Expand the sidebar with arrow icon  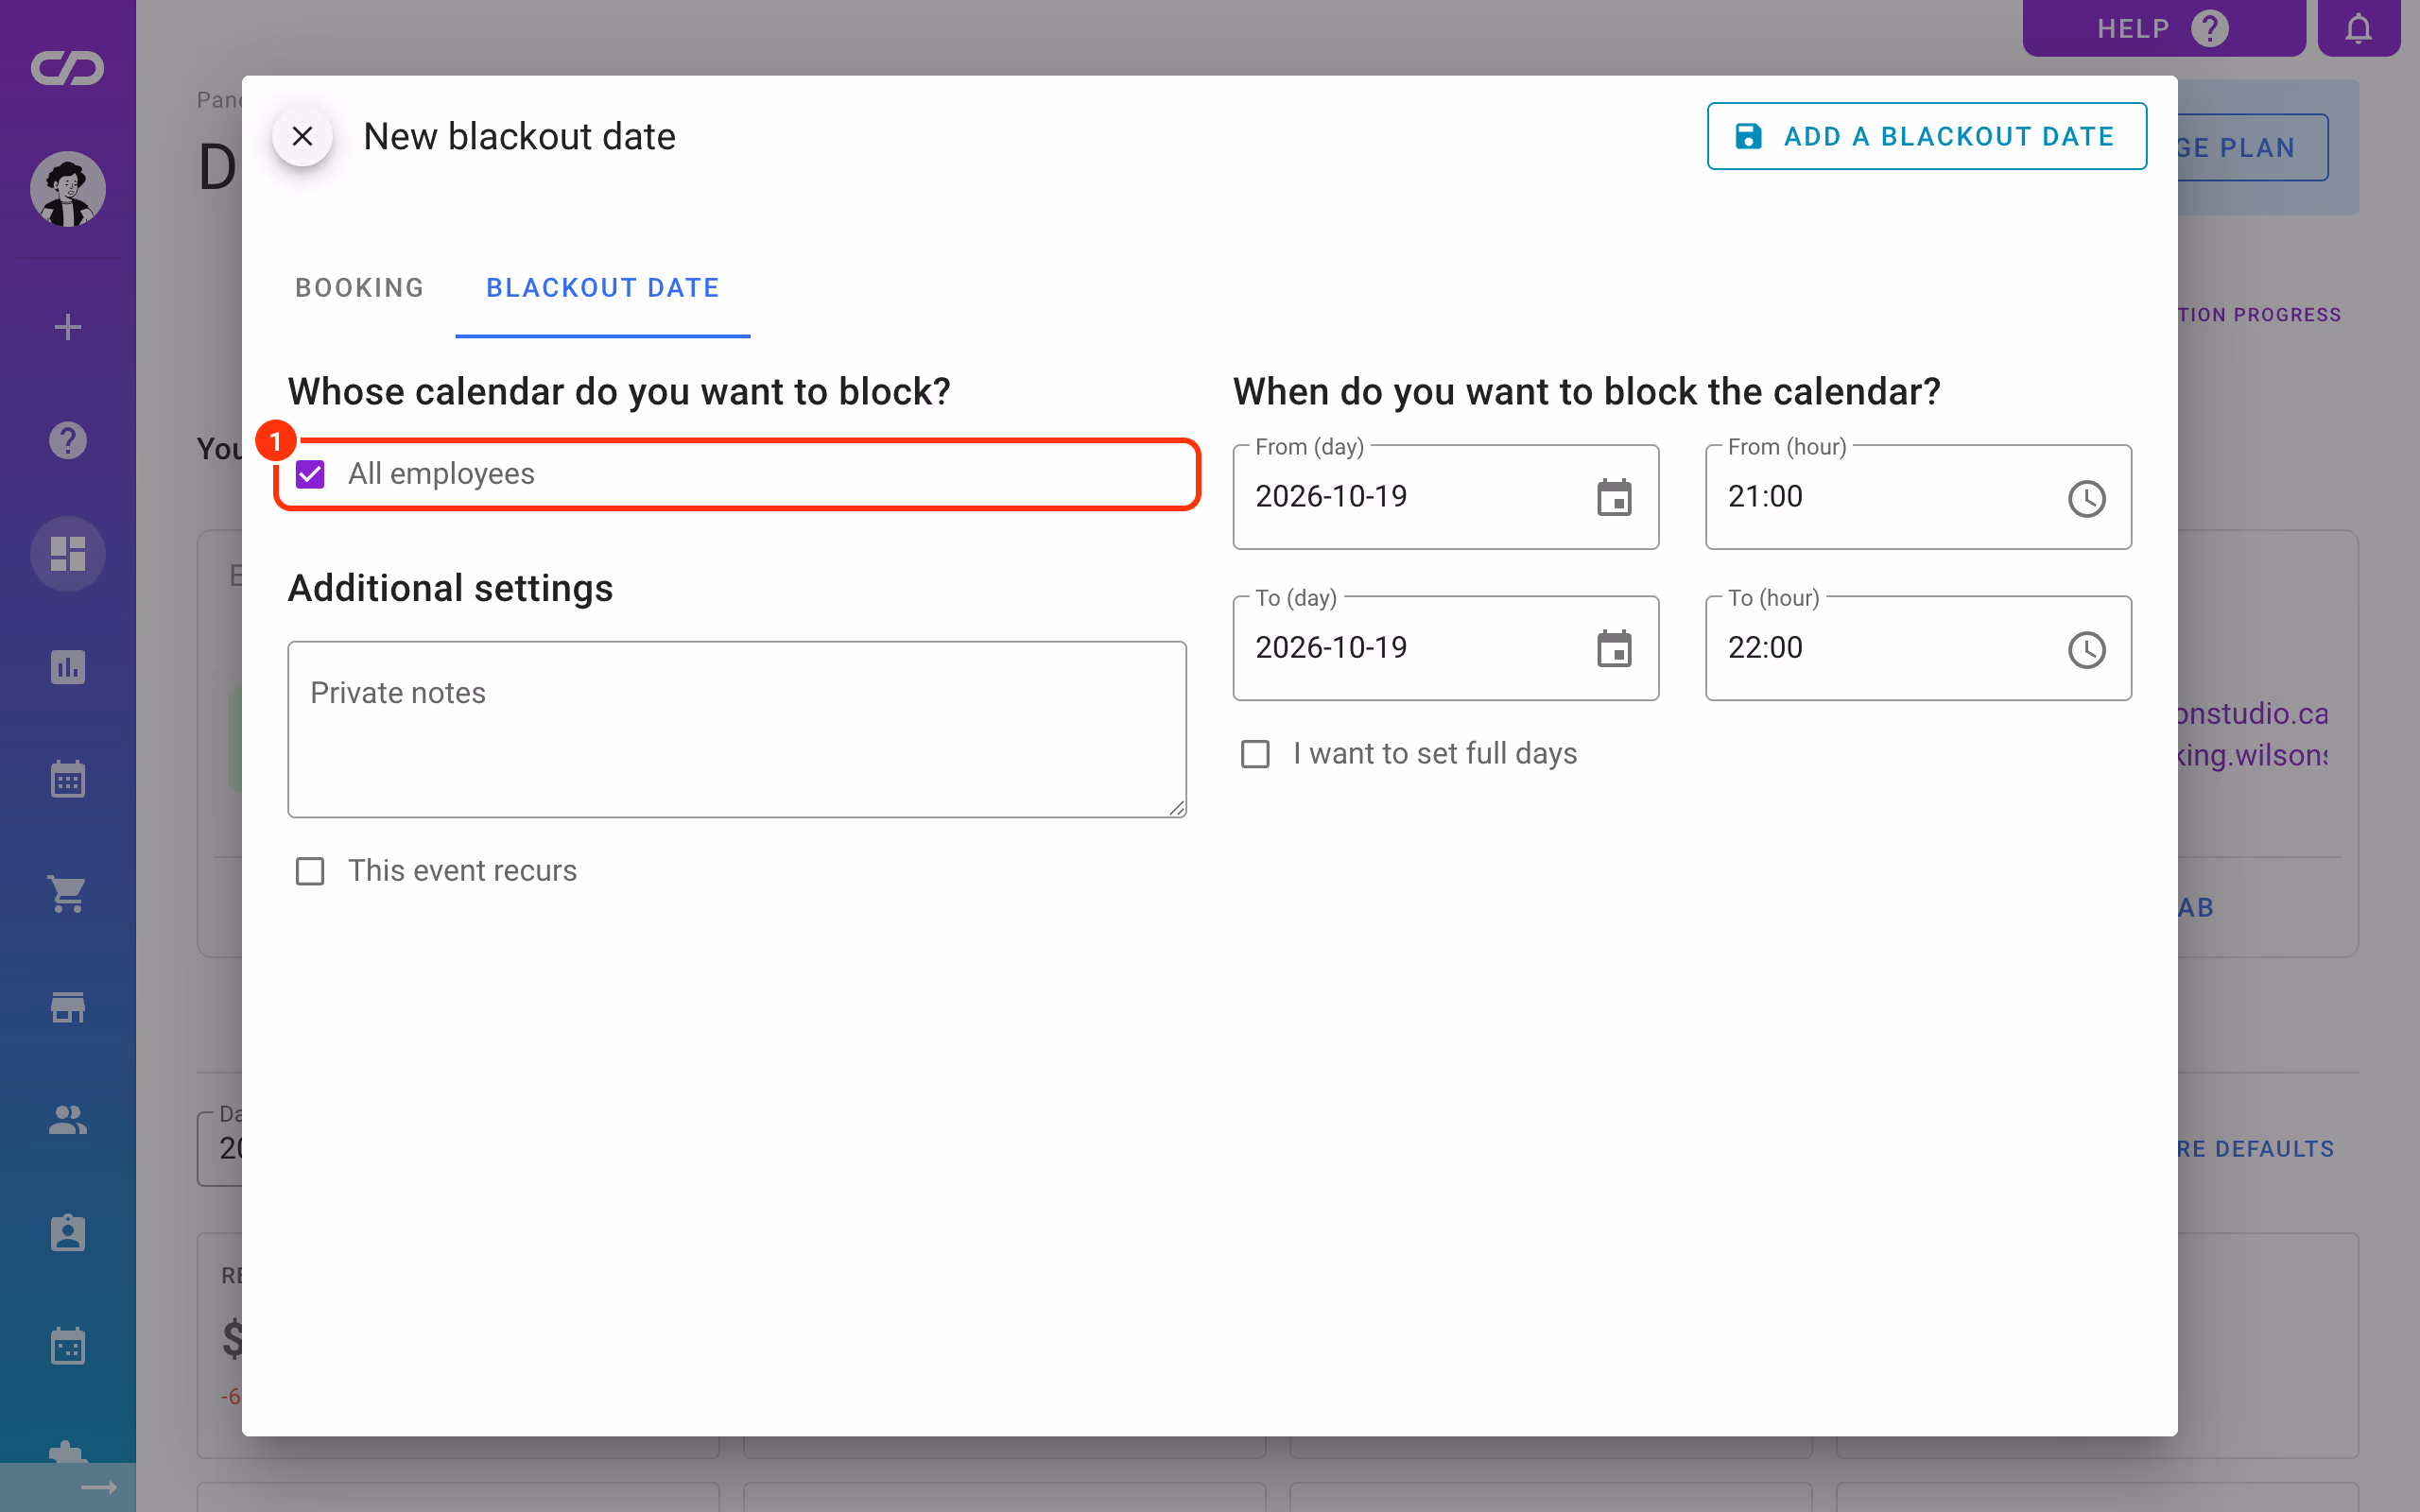pos(99,1488)
